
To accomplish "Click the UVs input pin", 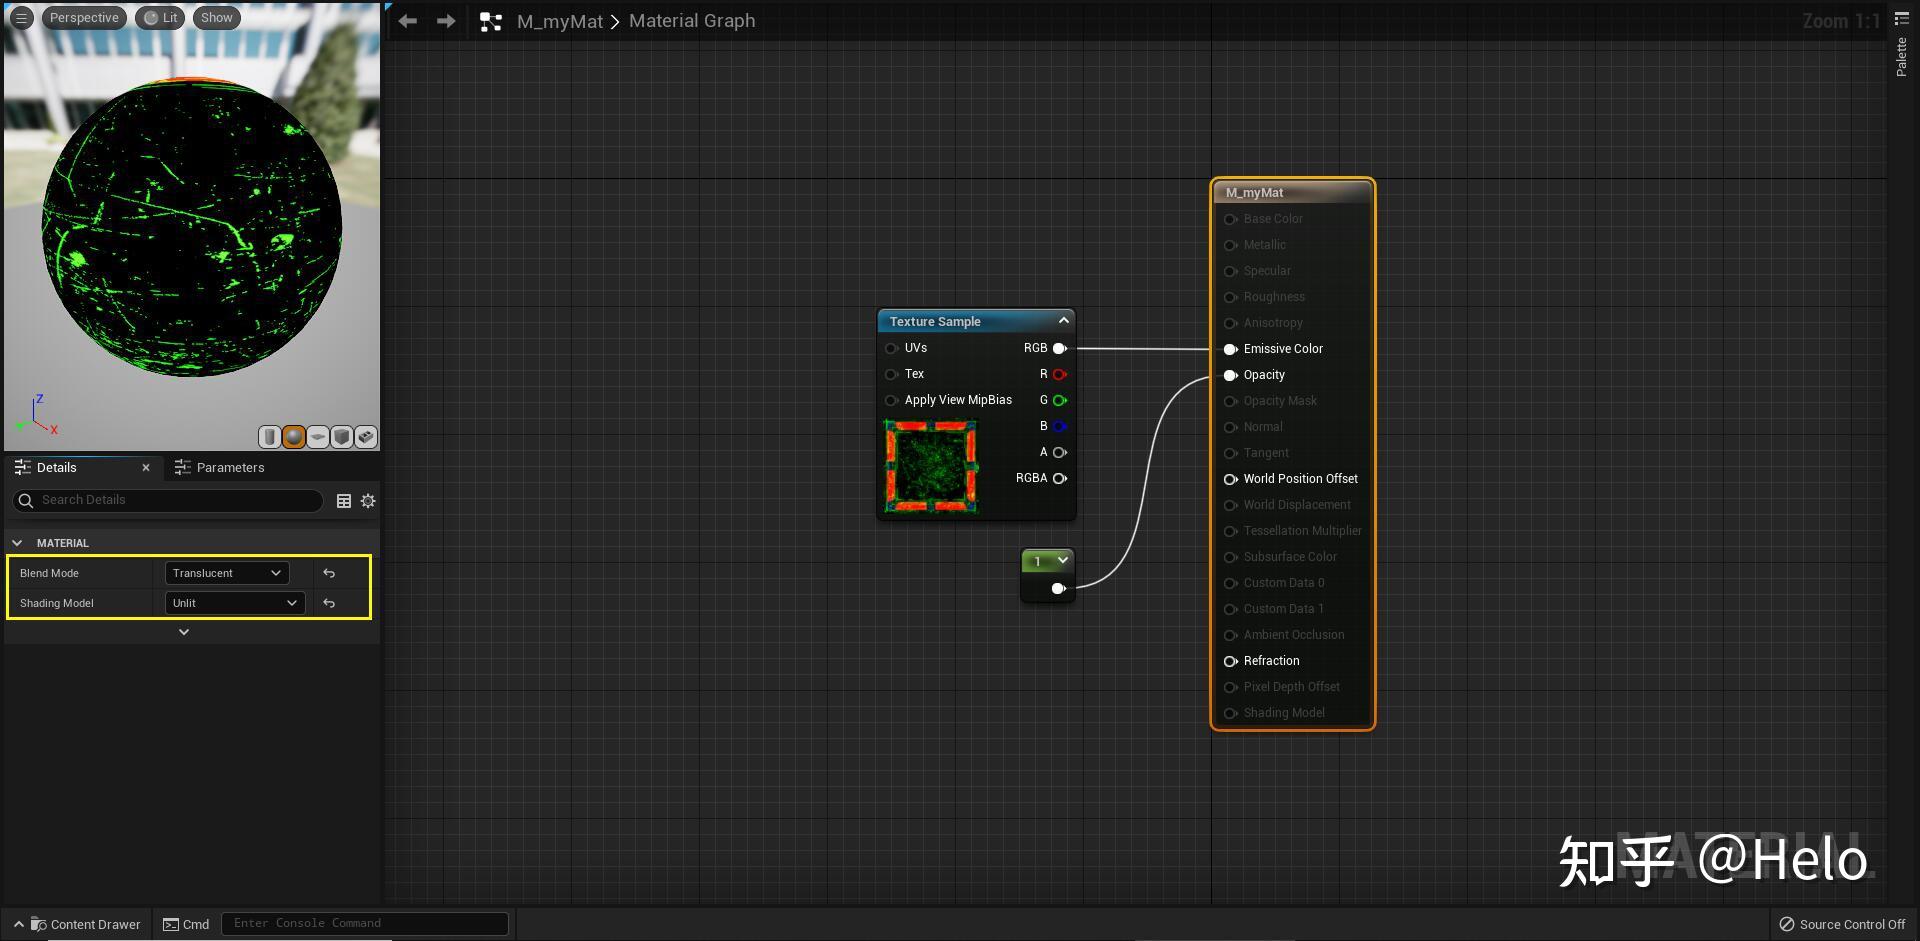I will click(891, 348).
